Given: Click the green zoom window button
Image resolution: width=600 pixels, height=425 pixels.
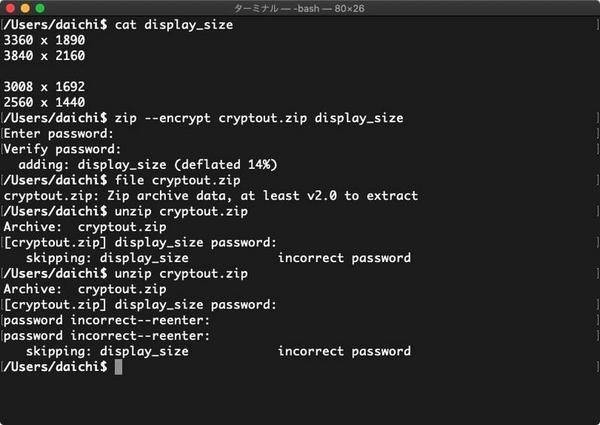Looking at the screenshot, I should point(40,8).
